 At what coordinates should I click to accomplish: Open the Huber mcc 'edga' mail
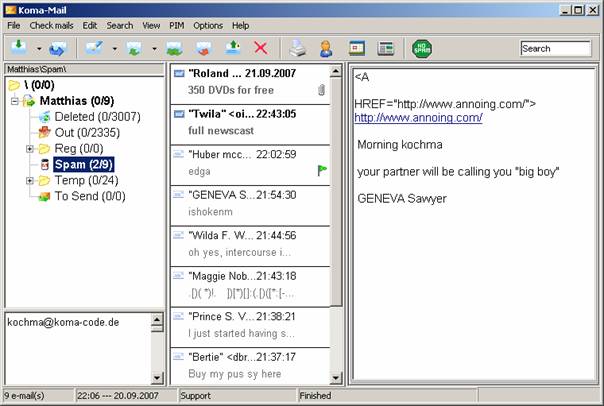250,165
